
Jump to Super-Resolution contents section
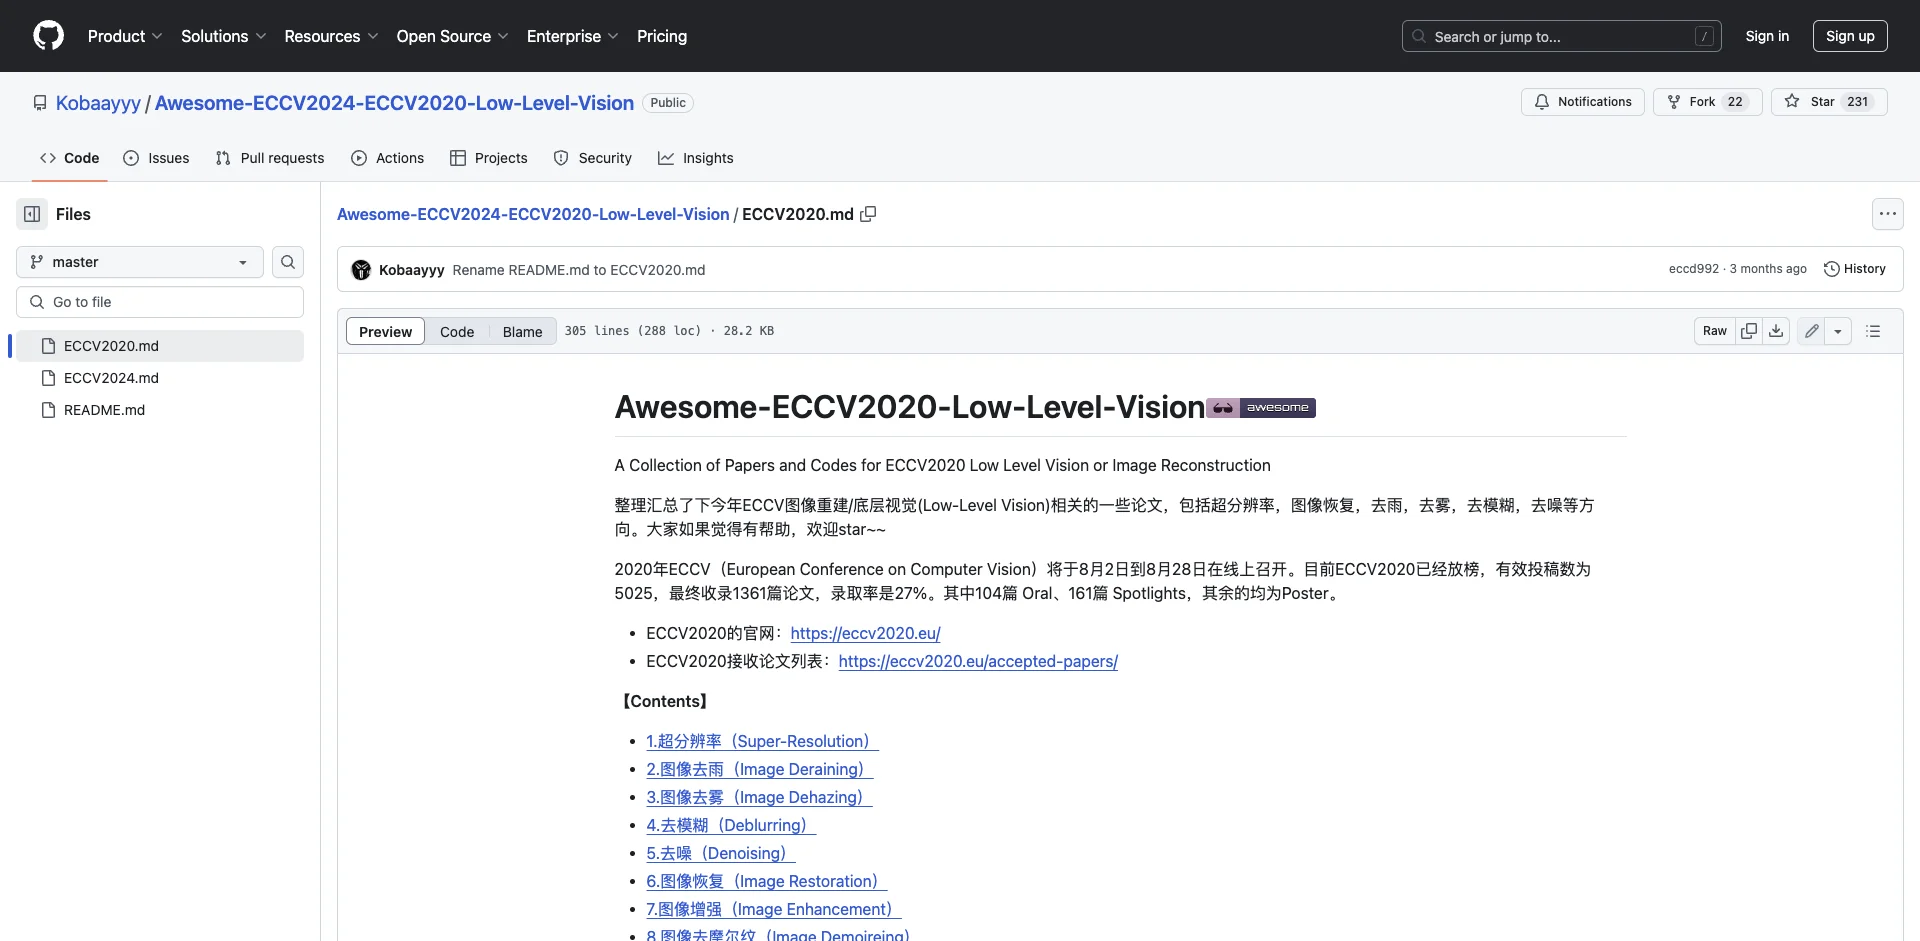click(x=762, y=741)
